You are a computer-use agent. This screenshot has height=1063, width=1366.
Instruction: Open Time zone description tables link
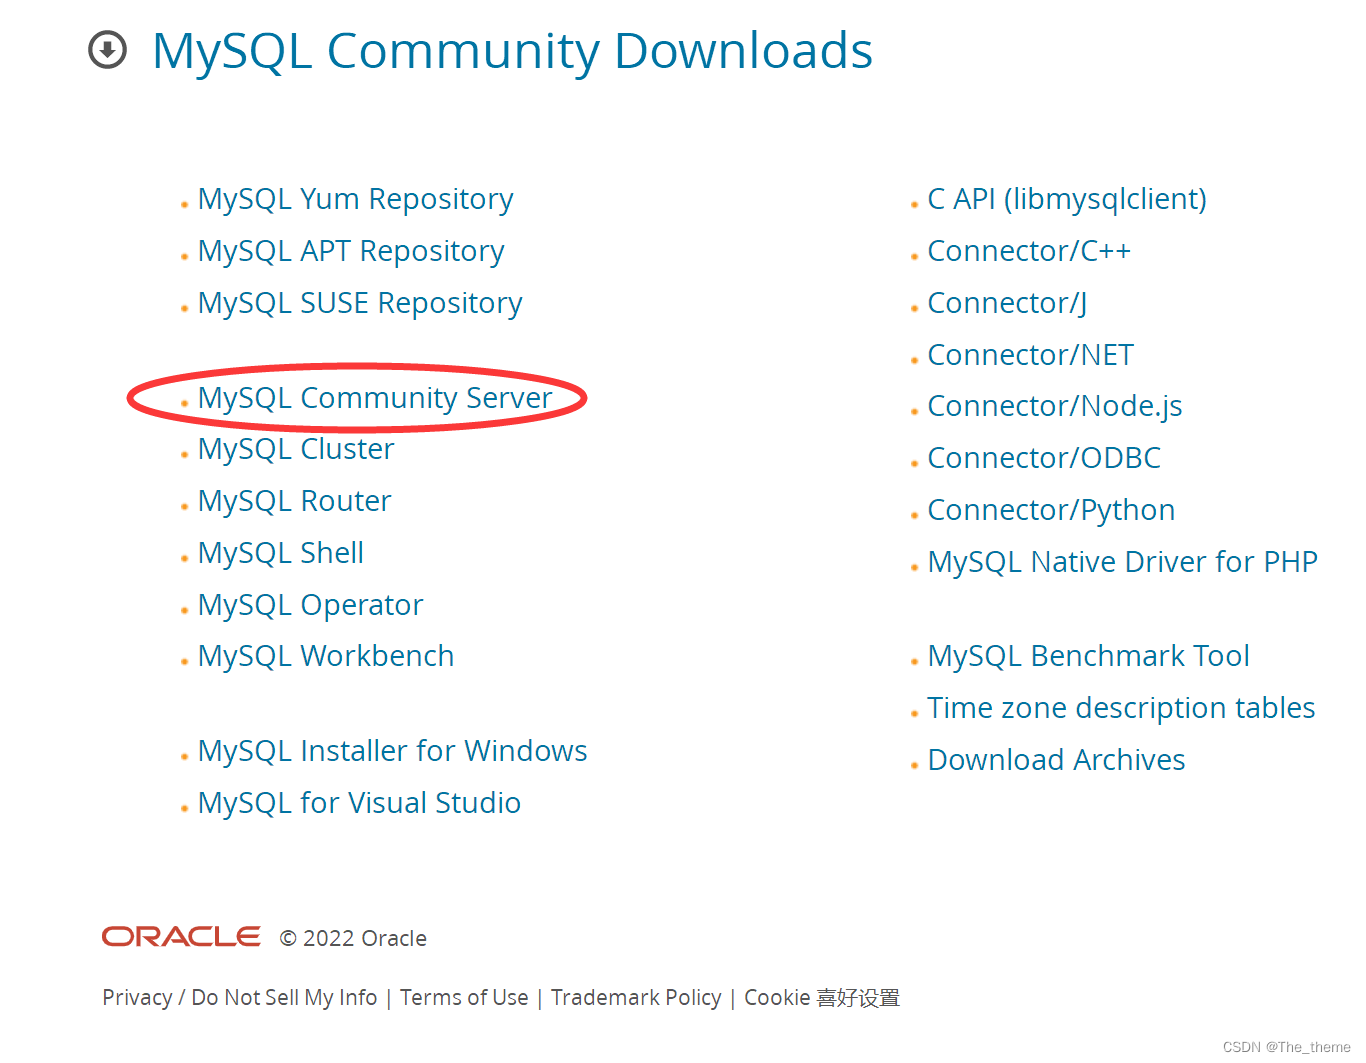tap(1121, 708)
